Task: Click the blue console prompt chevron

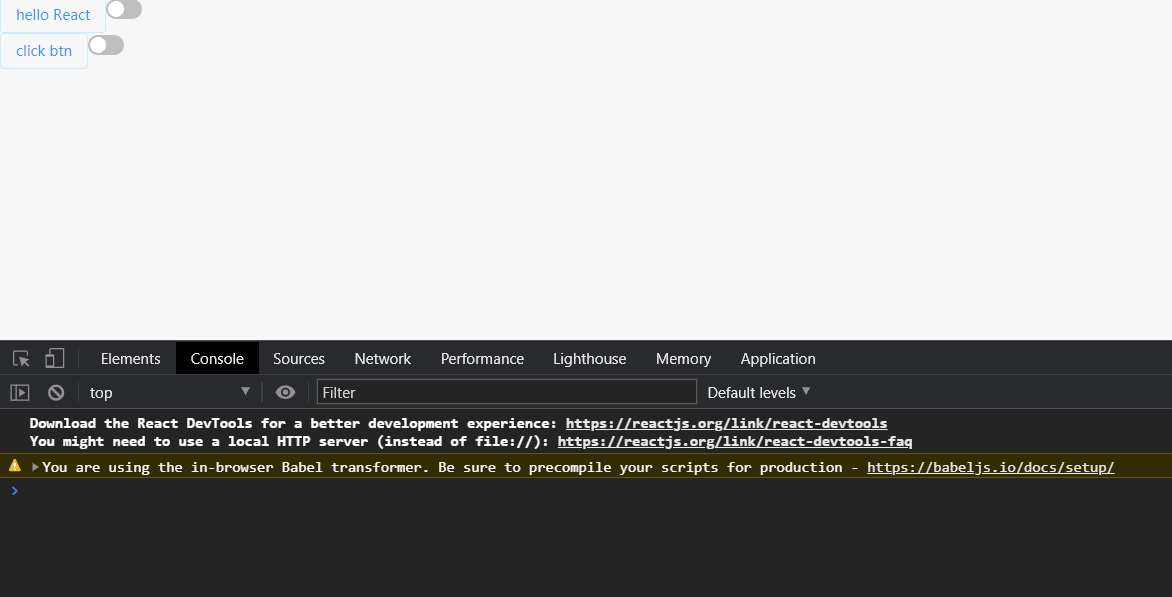Action: [x=14, y=491]
